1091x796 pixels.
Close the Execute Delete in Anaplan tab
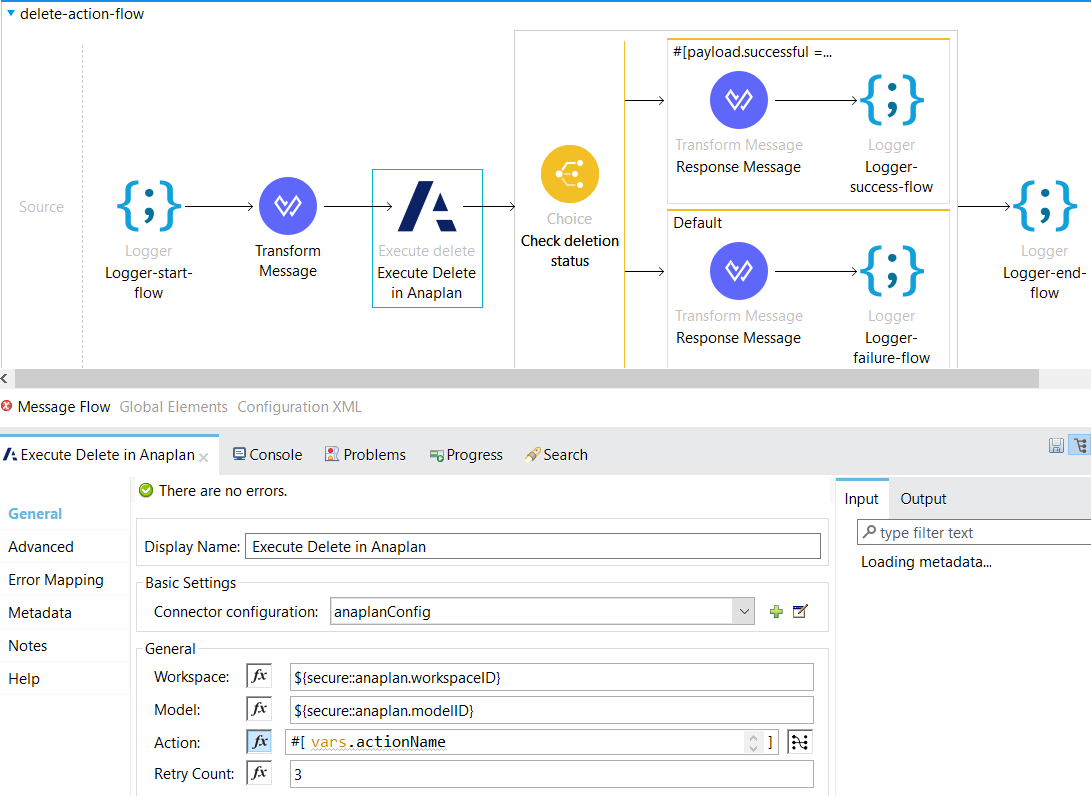pos(203,457)
